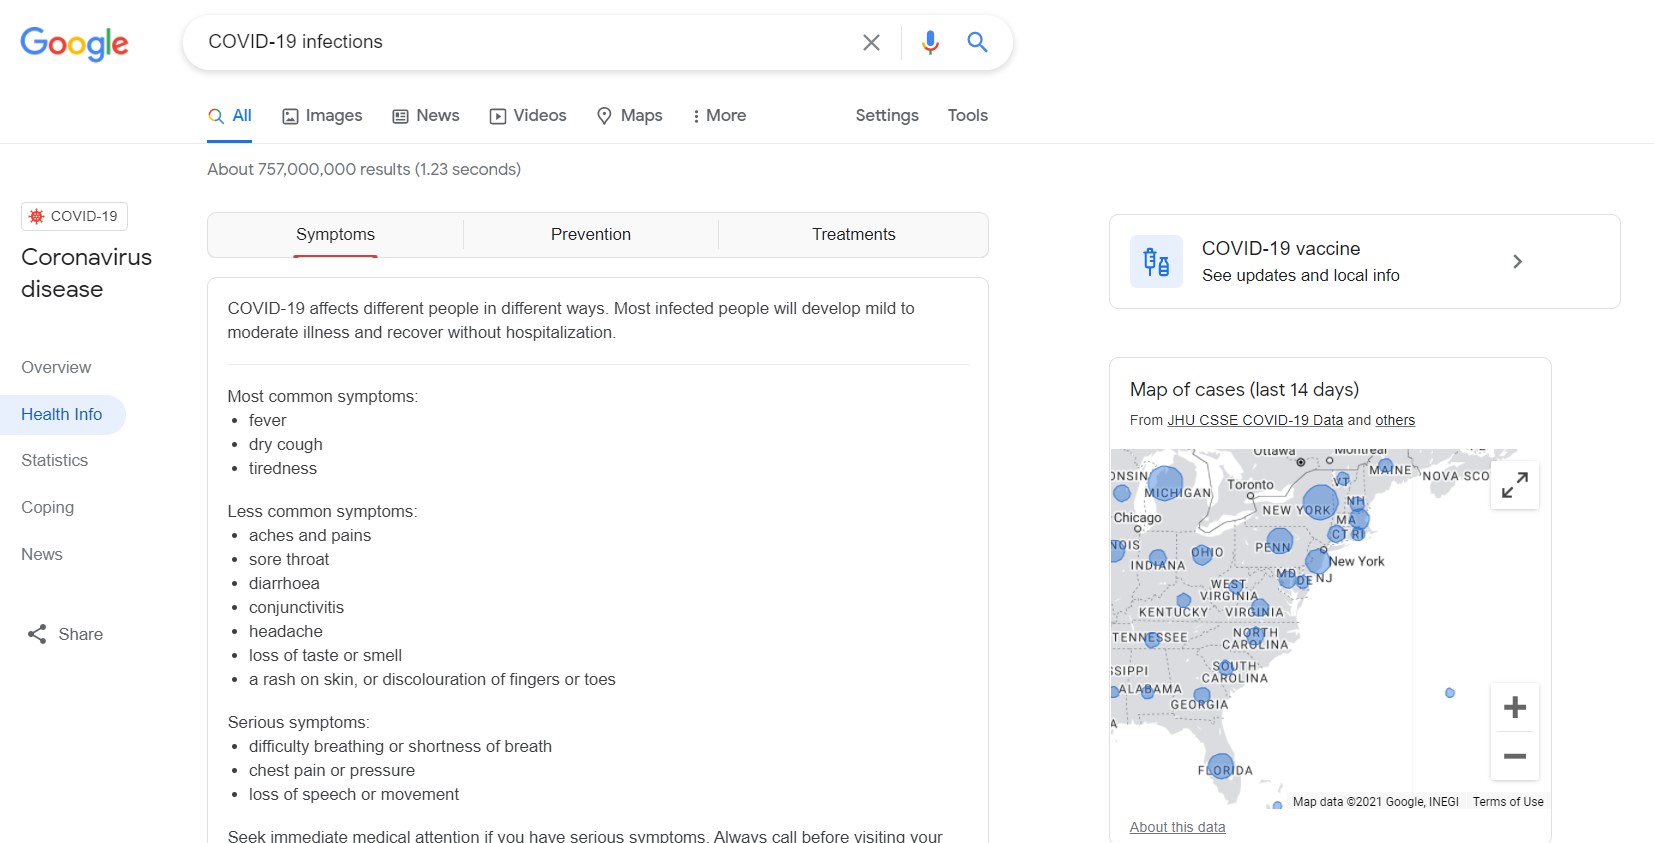
Task: Select the All results tab
Action: pos(230,116)
